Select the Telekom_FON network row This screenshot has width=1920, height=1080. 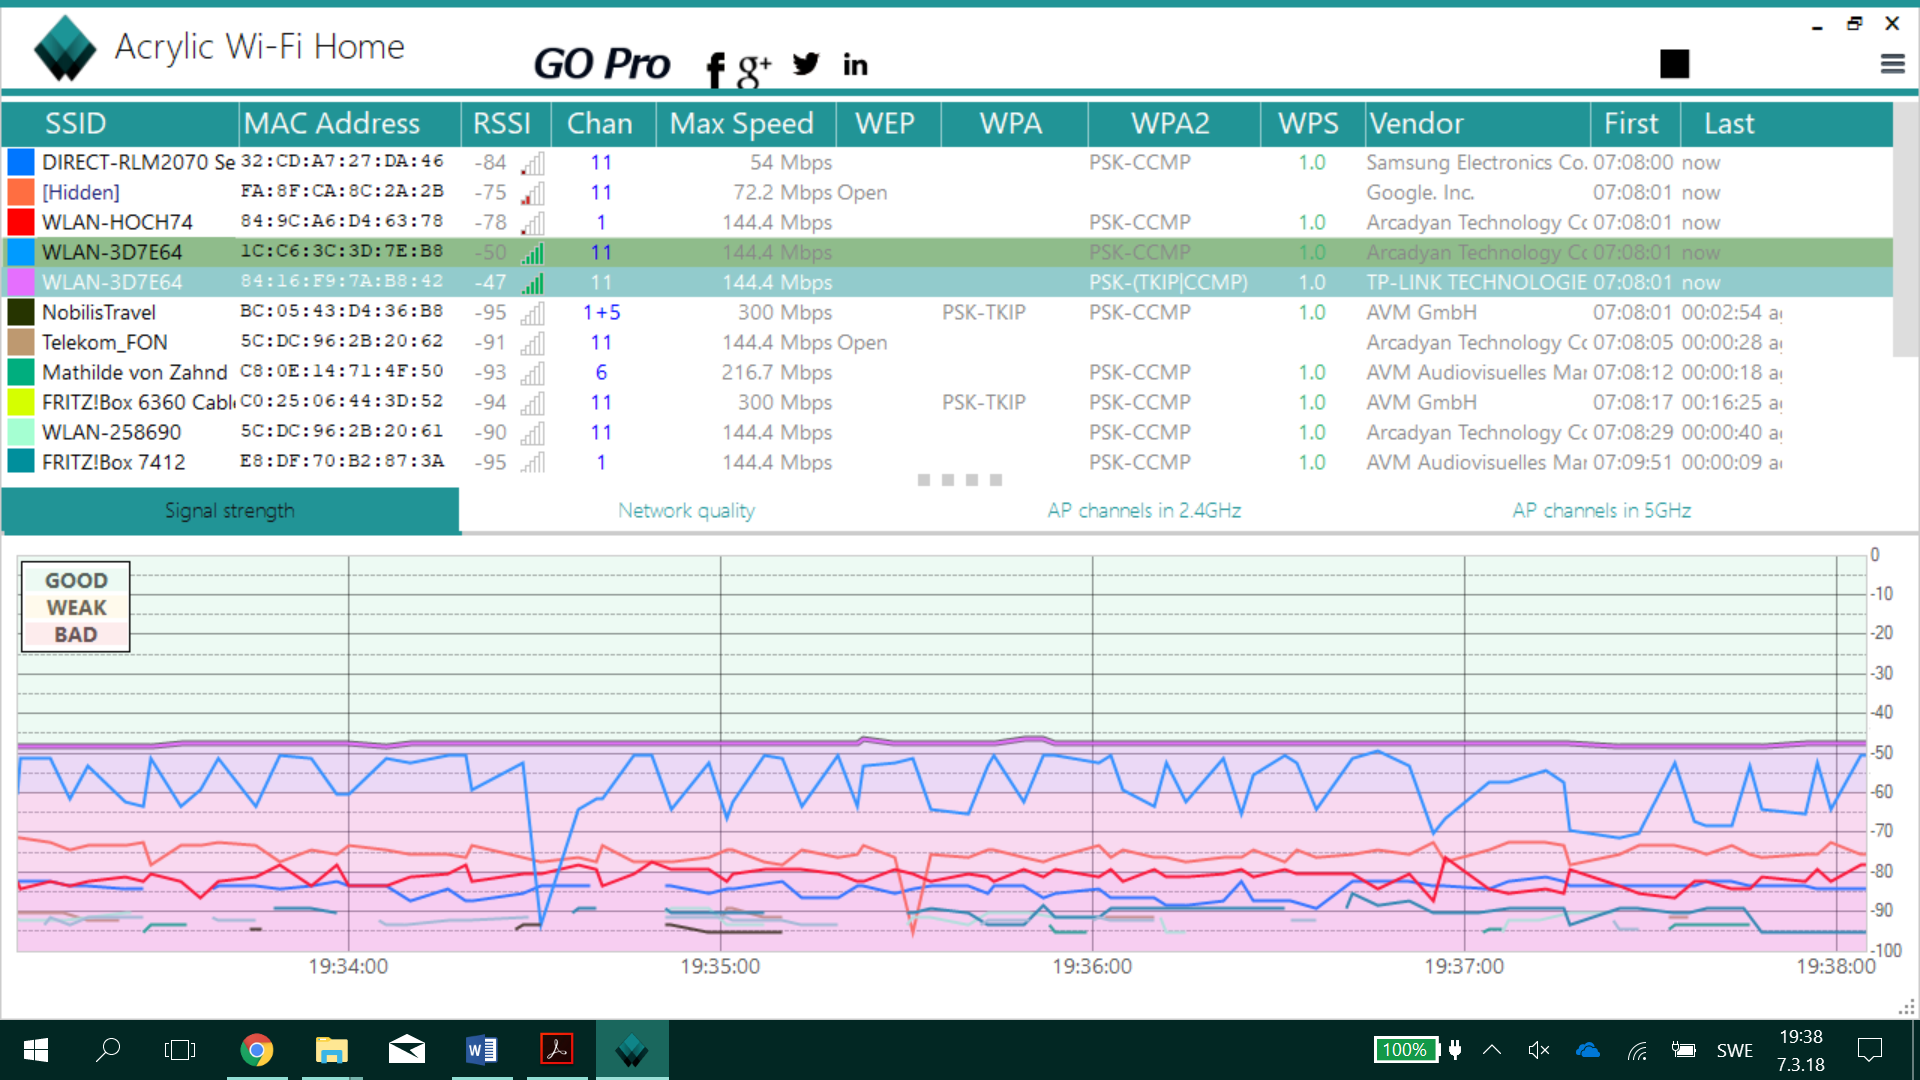(947, 342)
